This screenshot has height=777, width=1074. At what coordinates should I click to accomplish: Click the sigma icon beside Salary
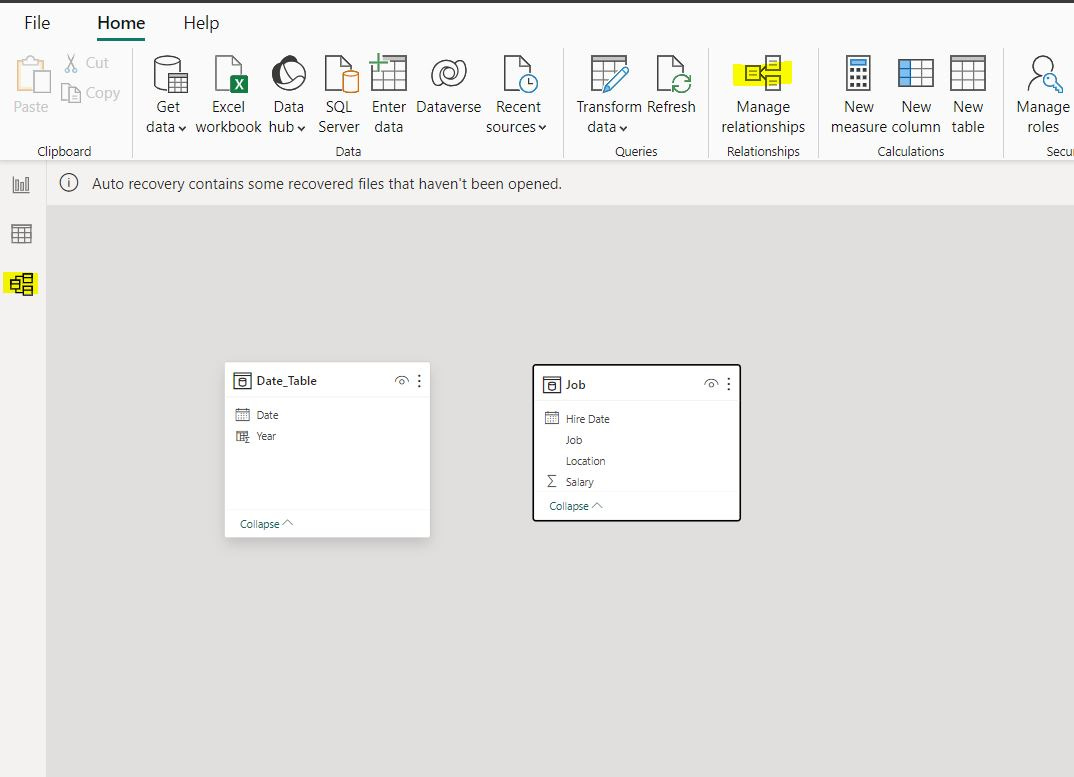click(551, 482)
